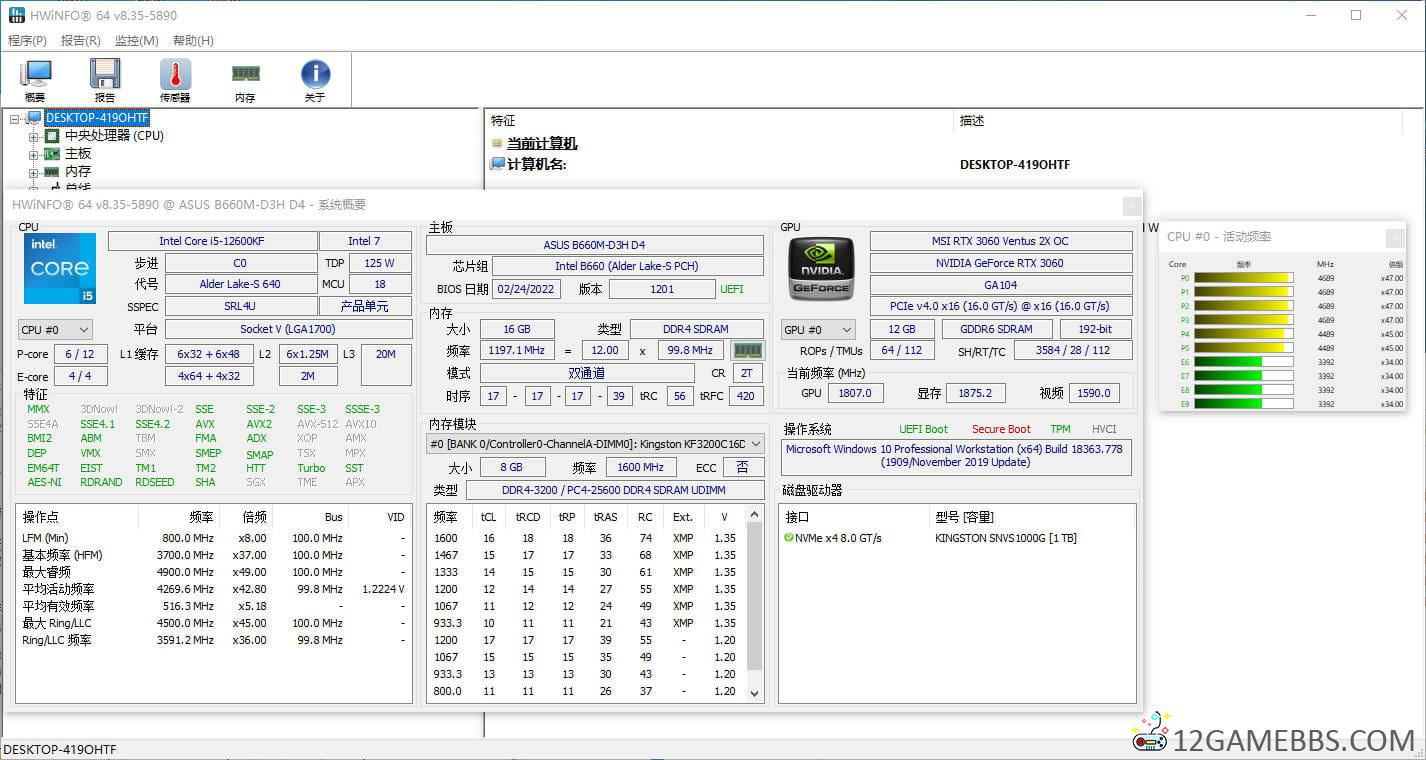Image resolution: width=1426 pixels, height=760 pixels.
Task: Collapse the DESKTOP-419OHTF tree root
Action: (15, 118)
